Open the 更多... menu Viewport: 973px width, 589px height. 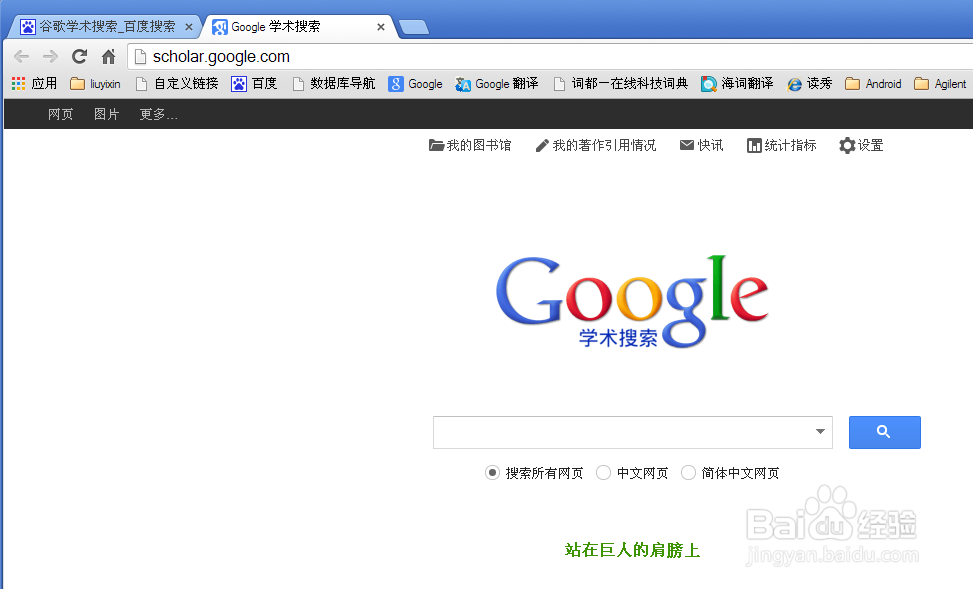tap(158, 114)
